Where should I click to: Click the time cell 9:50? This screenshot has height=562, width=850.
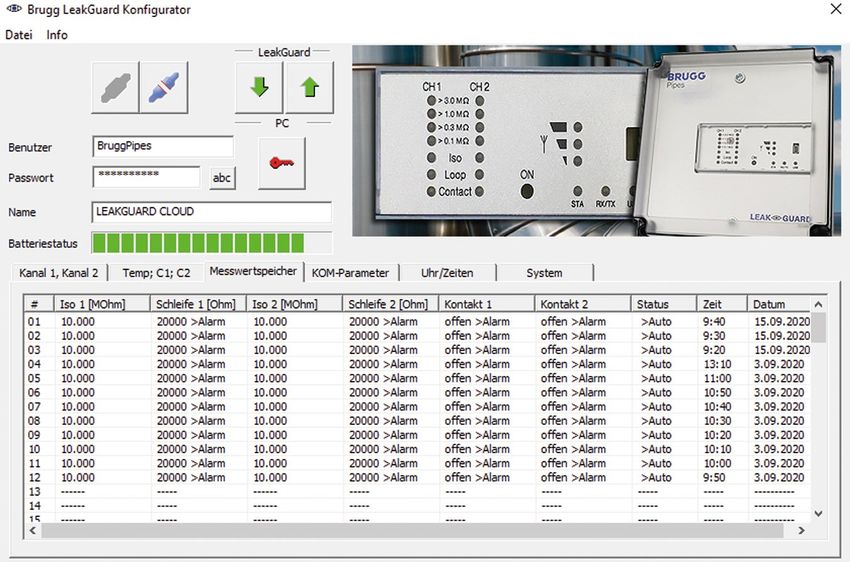[714, 477]
